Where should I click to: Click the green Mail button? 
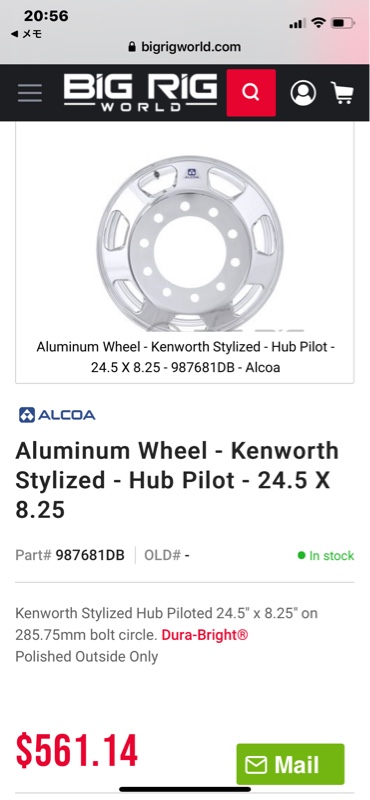click(290, 764)
